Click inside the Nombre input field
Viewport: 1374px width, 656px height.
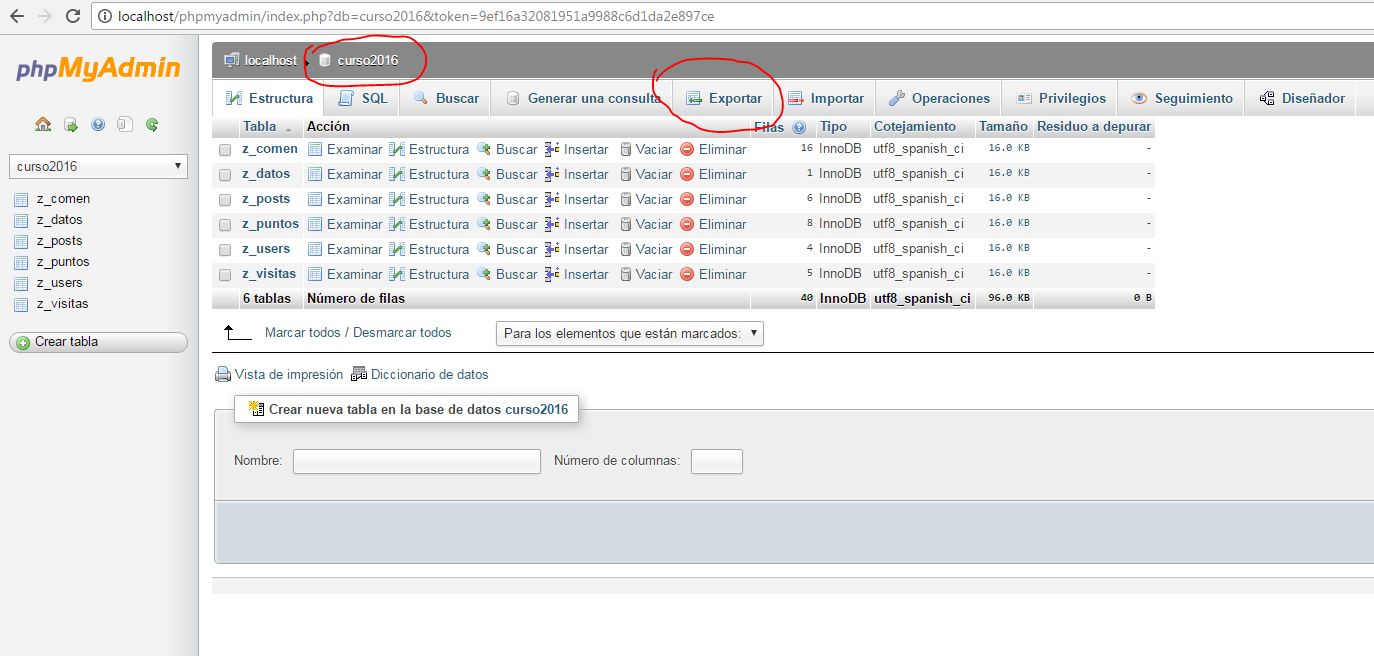pyautogui.click(x=416, y=461)
